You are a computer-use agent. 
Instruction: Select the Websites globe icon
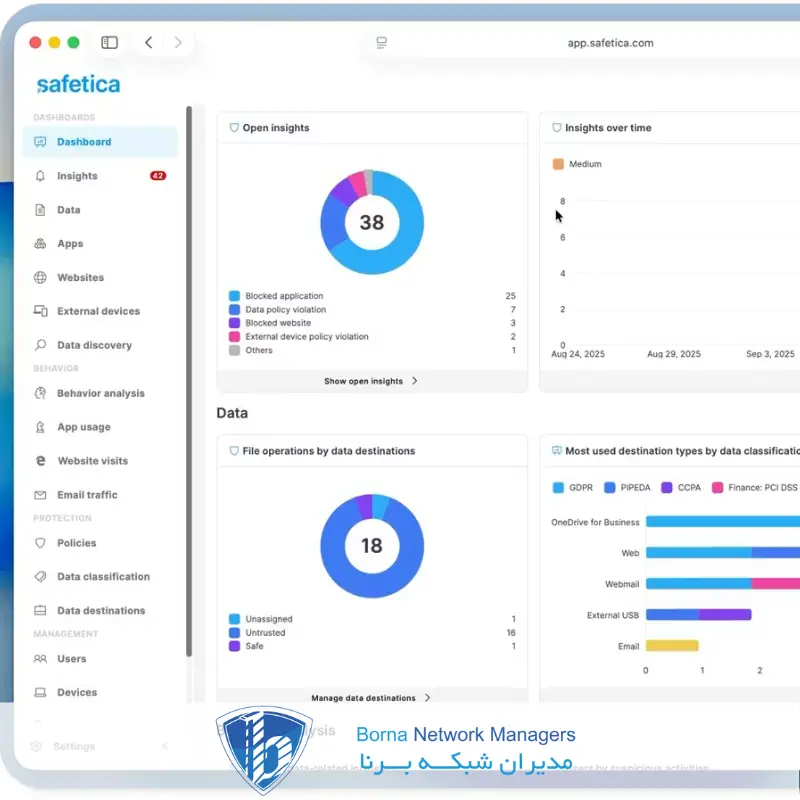pos(40,278)
